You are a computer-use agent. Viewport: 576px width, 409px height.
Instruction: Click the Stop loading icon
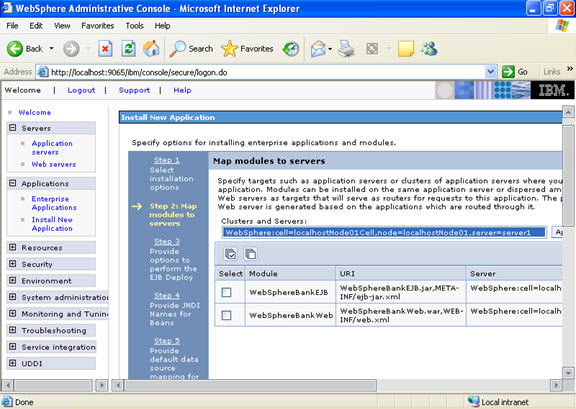tap(105, 49)
